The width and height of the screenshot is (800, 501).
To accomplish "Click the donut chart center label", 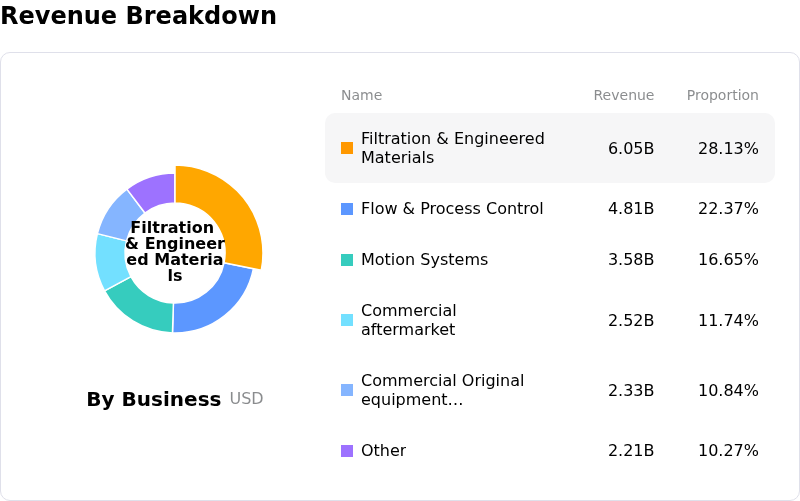I will click(175, 251).
